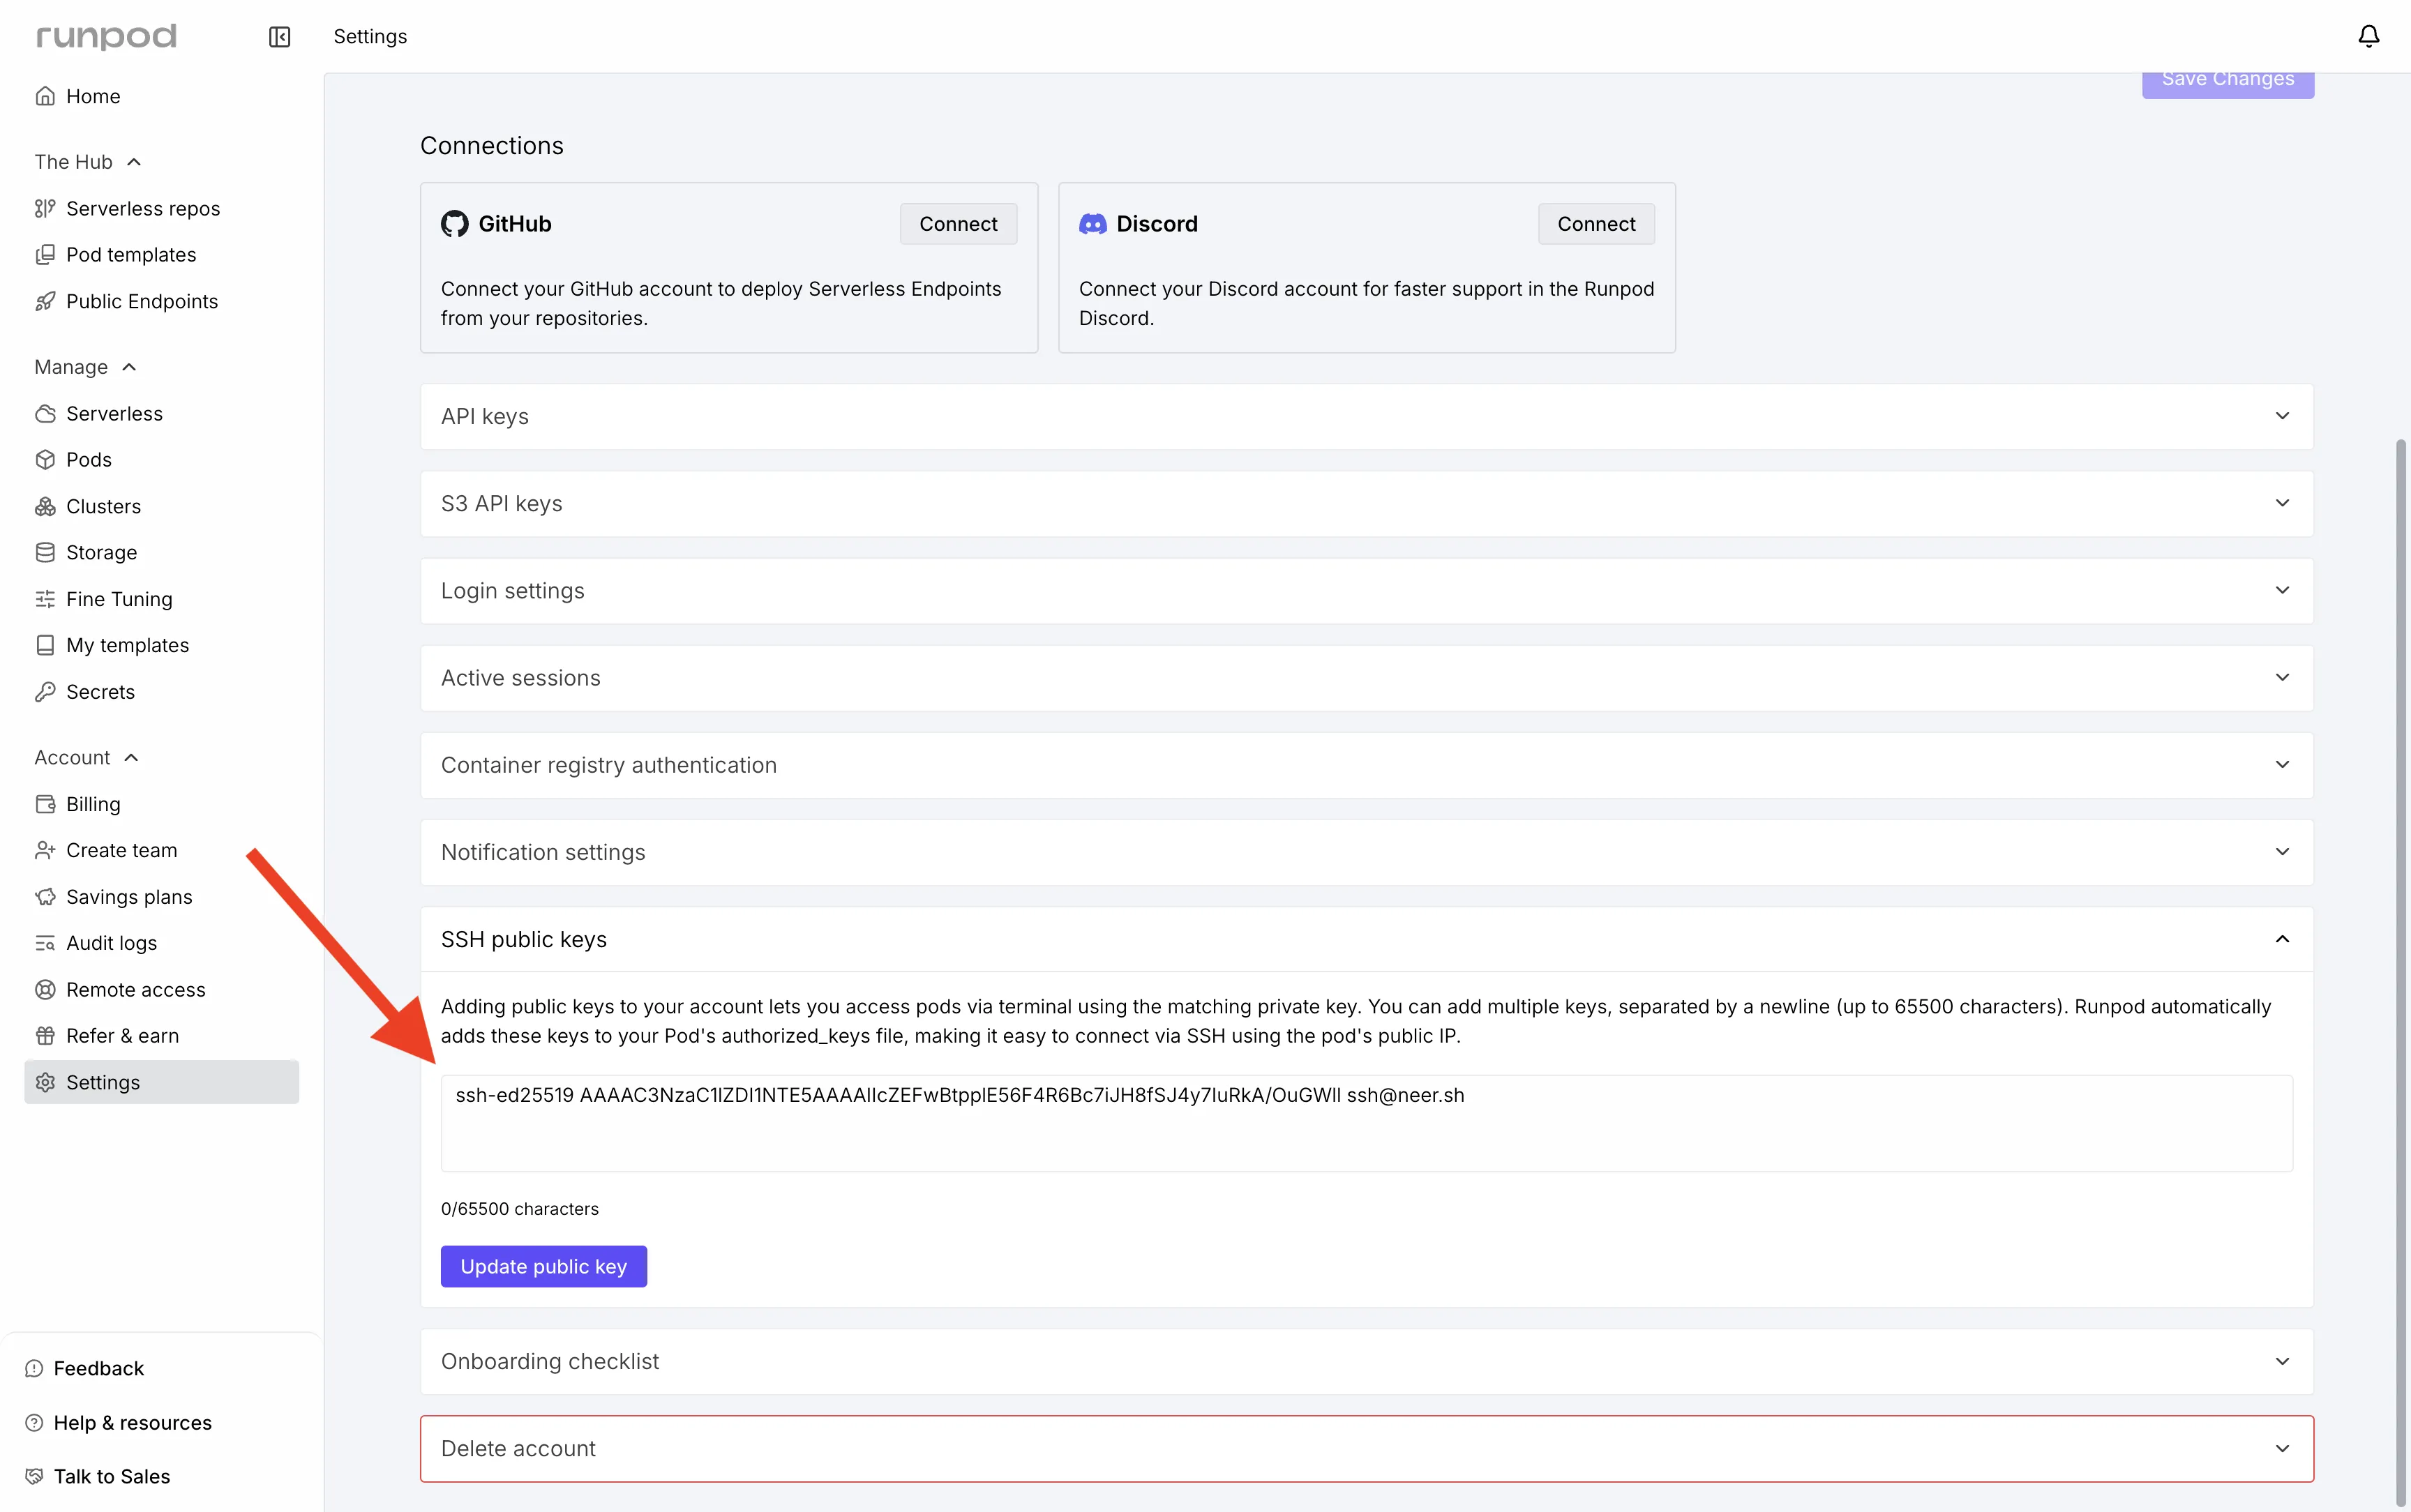This screenshot has width=2411, height=1512.
Task: Expand the Delete account section
Action: click(x=1367, y=1448)
